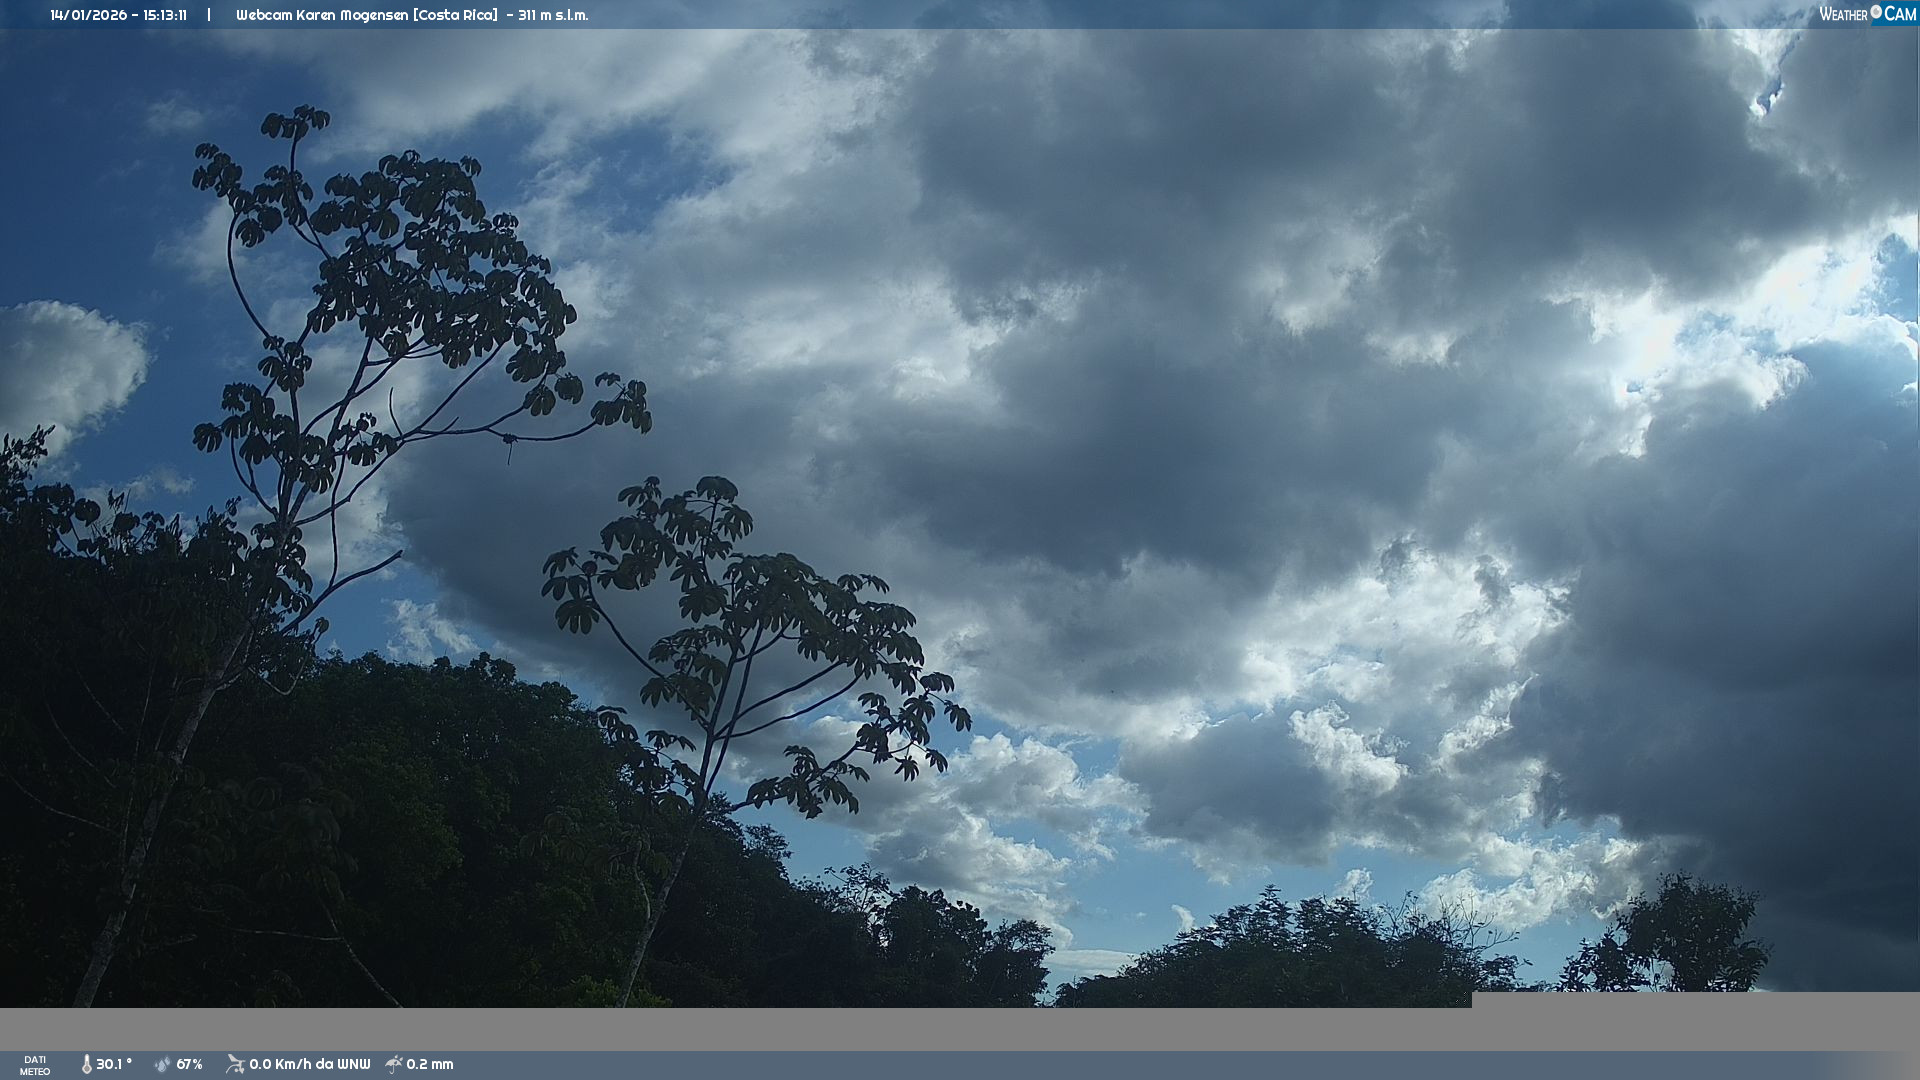The width and height of the screenshot is (1920, 1080).
Task: Click the 15:13:11 time stamp
Action: [165, 15]
